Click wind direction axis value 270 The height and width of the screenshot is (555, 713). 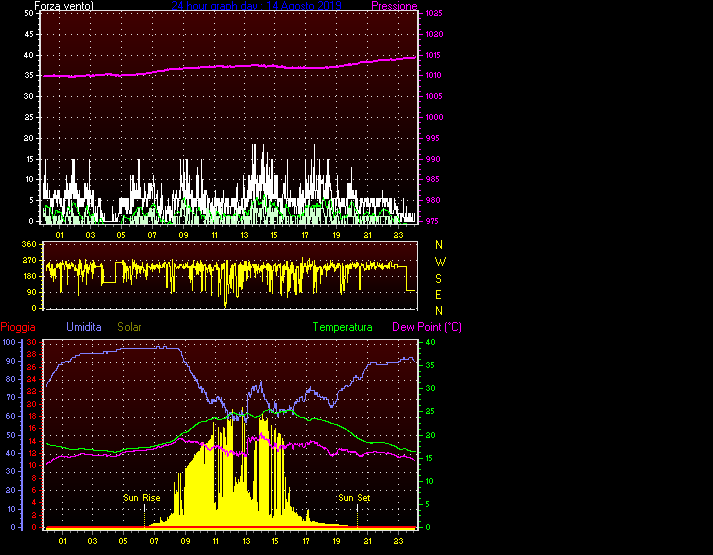pos(29,260)
